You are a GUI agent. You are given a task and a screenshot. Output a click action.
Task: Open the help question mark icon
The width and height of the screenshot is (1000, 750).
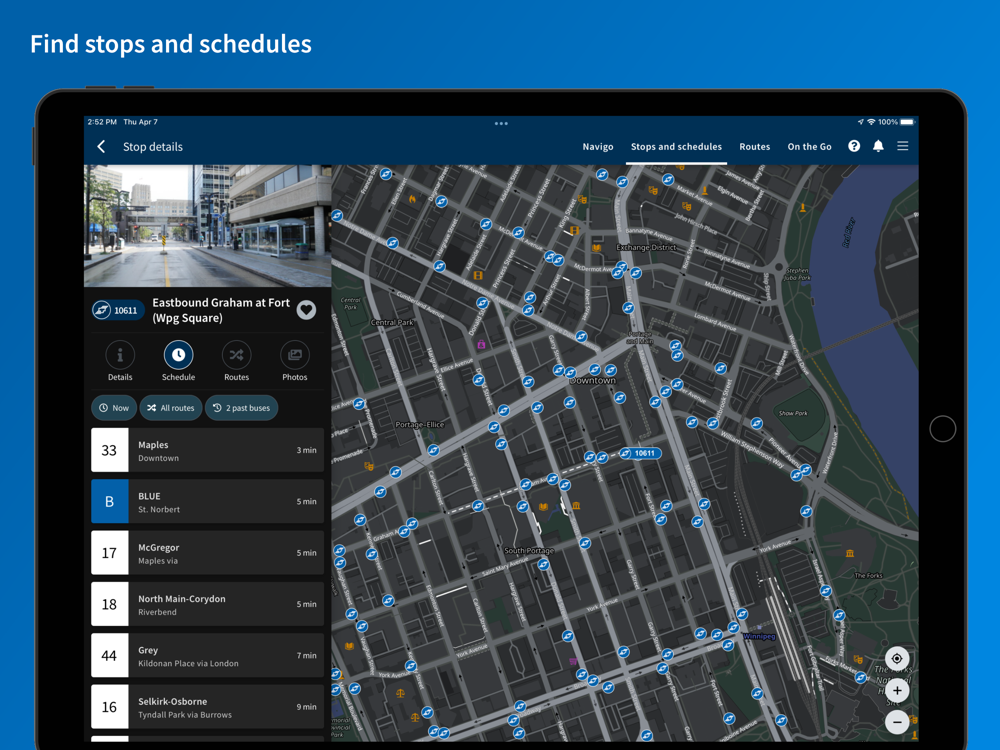point(854,146)
